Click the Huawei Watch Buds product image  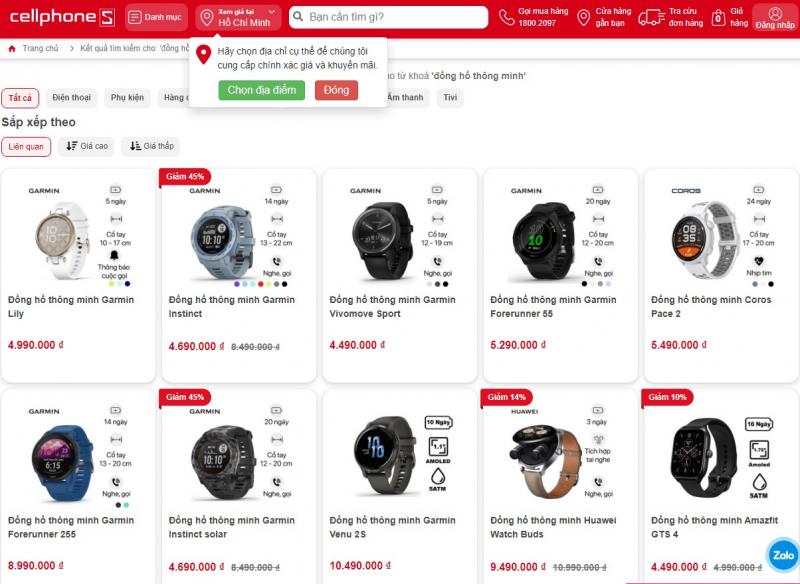[546, 462]
